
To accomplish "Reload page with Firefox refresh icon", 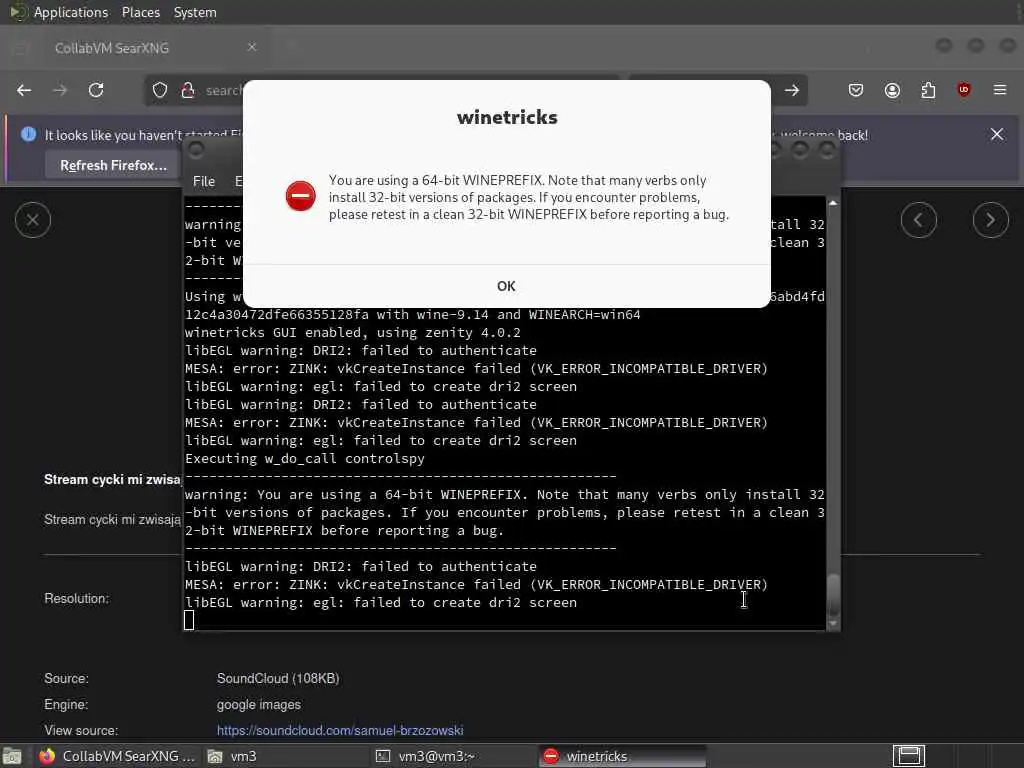I will pyautogui.click(x=96, y=90).
